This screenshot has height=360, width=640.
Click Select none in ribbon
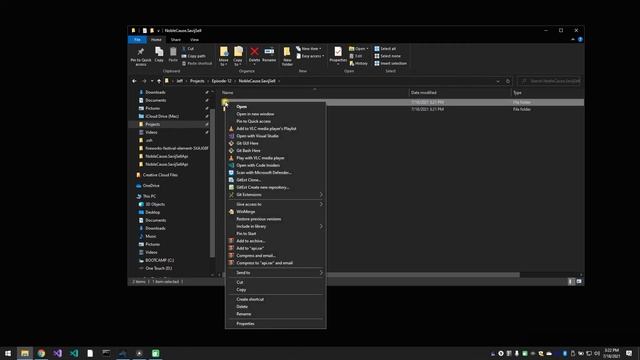387,56
